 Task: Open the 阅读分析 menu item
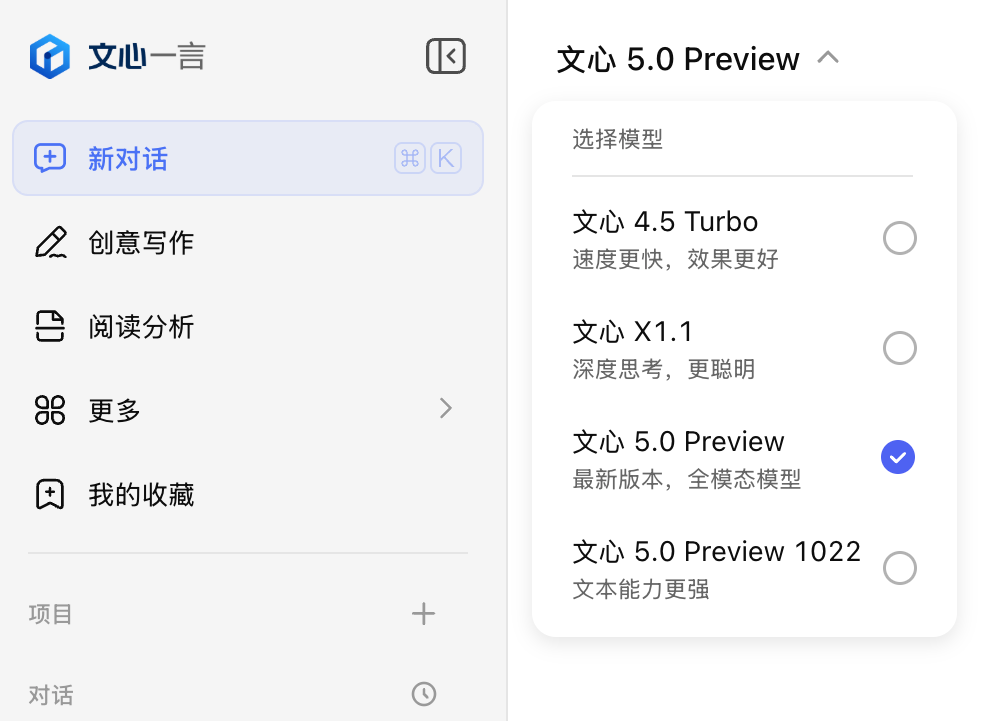pyautogui.click(x=140, y=326)
